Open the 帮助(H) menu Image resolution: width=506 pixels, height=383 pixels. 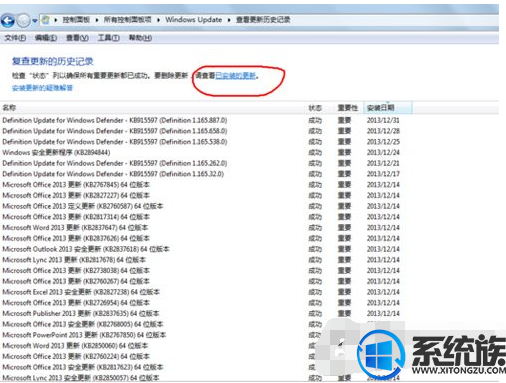point(140,38)
